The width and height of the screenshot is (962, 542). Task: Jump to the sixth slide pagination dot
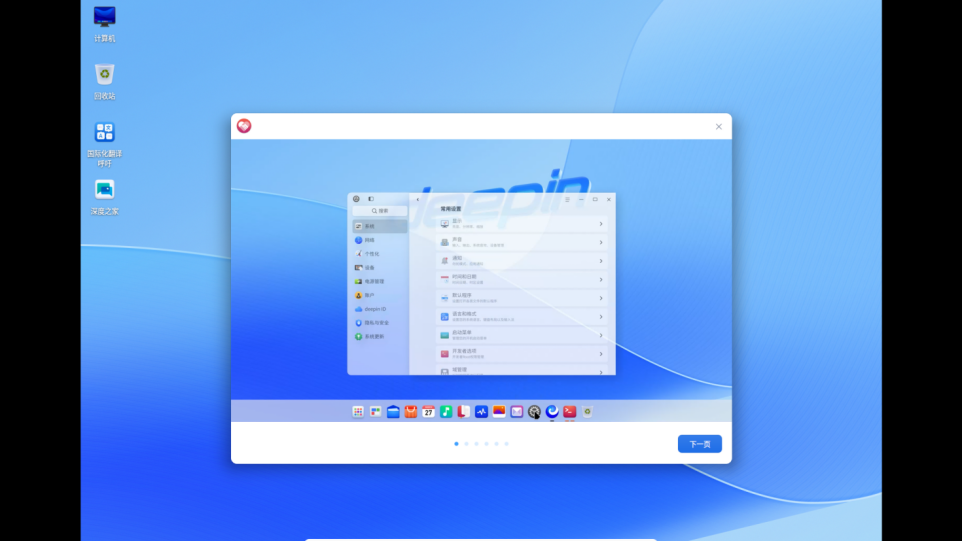click(x=506, y=444)
